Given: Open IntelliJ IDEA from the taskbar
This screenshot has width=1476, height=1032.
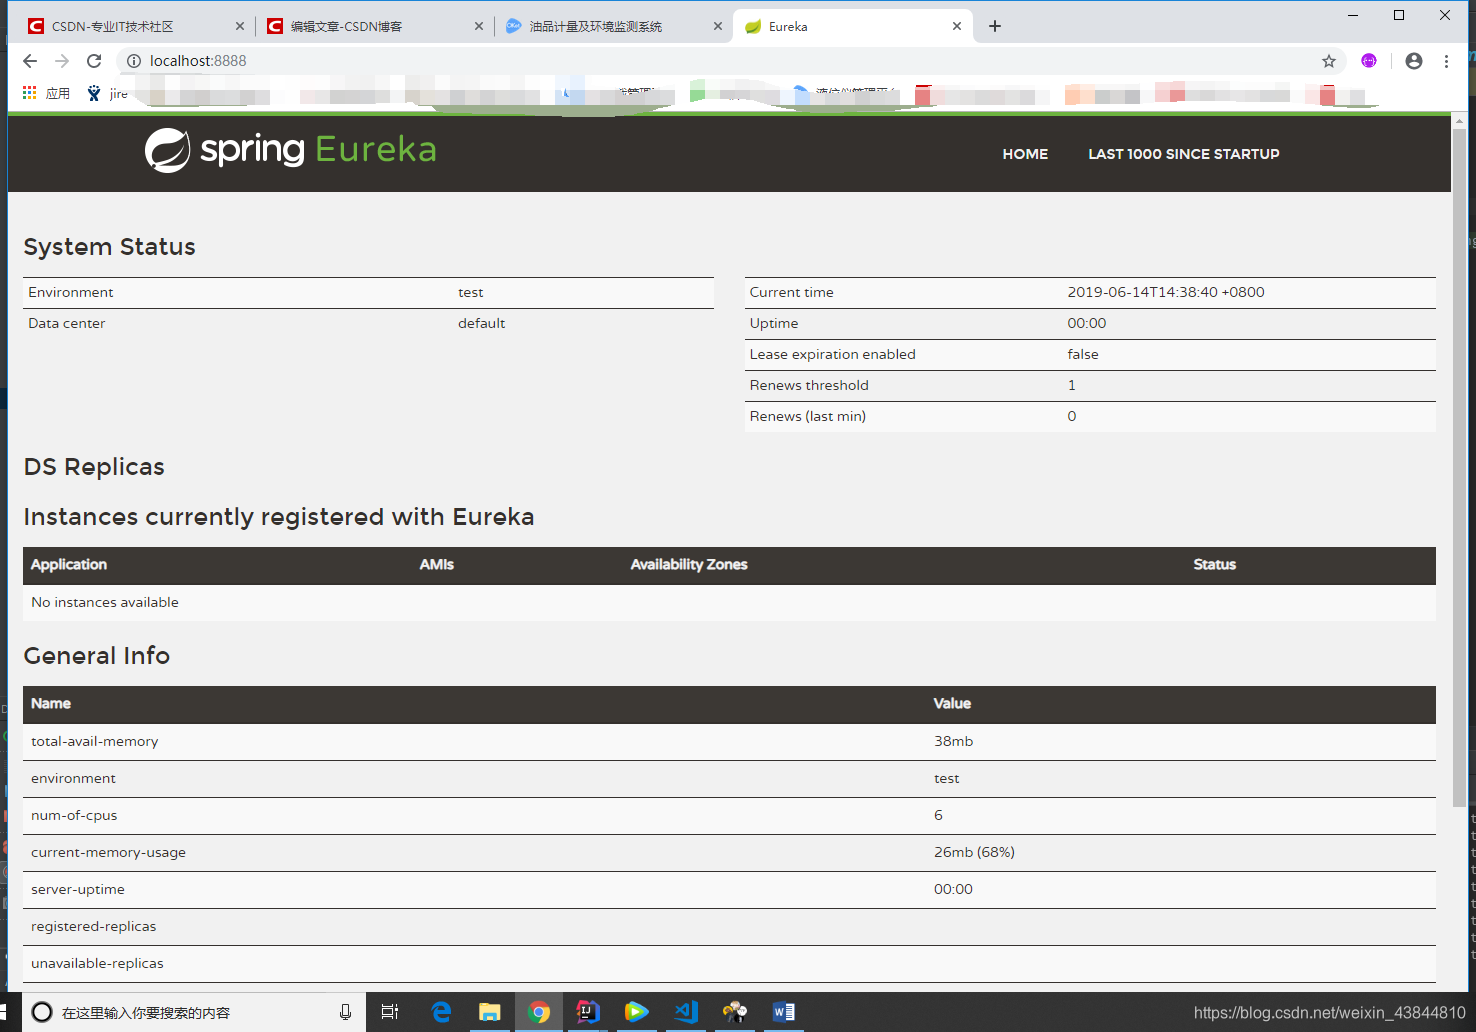Looking at the screenshot, I should click(588, 1012).
